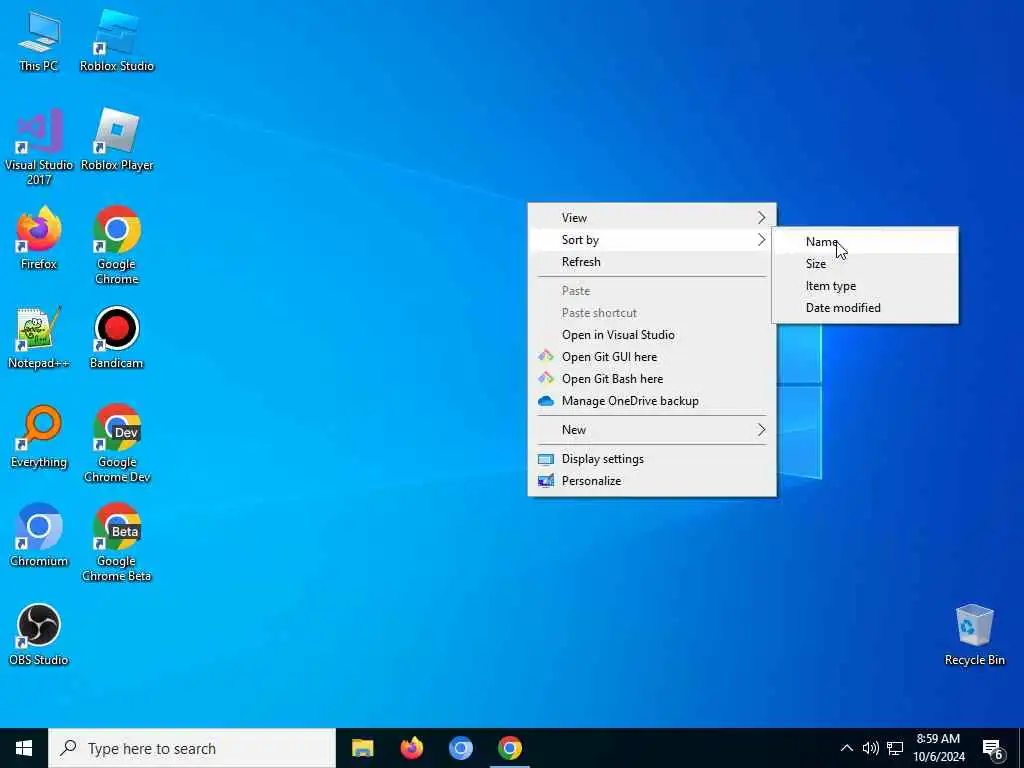Expand the View submenu
Screen dimensions: 1024x768
point(652,217)
